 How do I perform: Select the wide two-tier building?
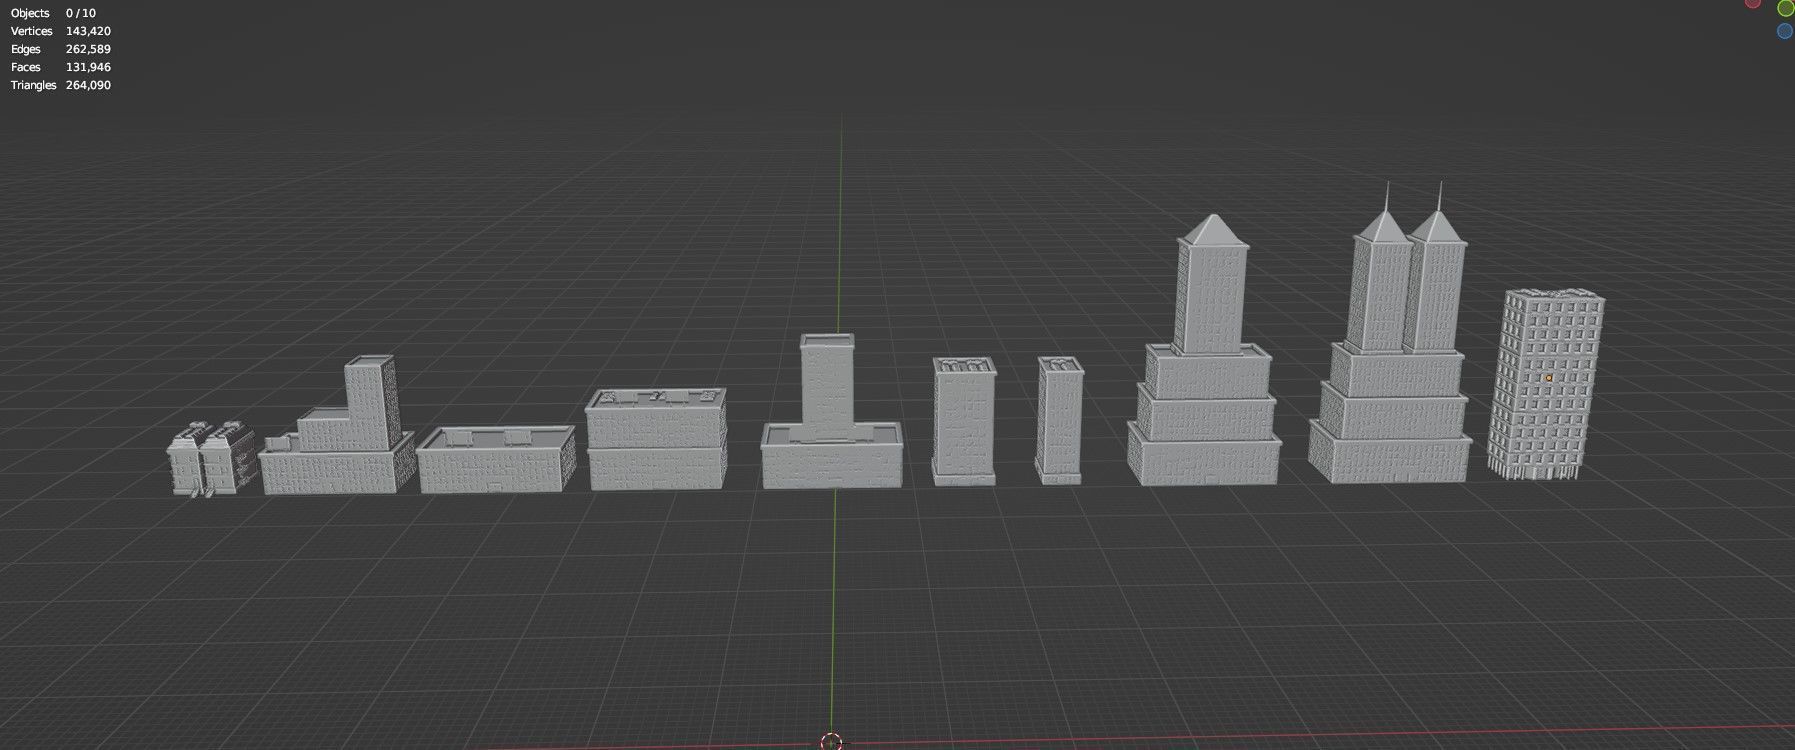657,440
